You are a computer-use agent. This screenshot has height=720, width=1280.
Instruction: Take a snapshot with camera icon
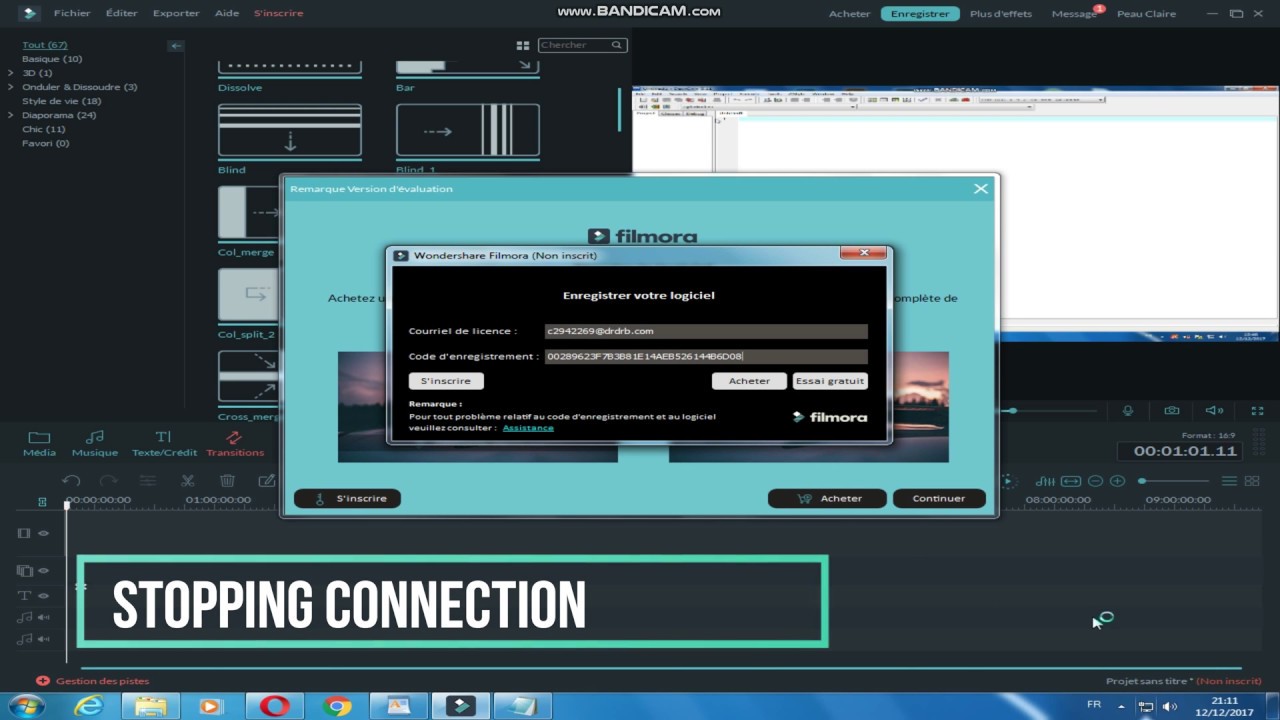point(1171,411)
